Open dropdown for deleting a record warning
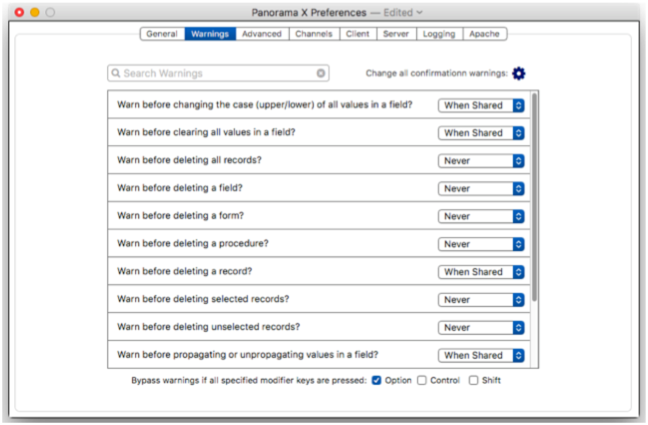The width and height of the screenshot is (648, 425). click(x=481, y=272)
